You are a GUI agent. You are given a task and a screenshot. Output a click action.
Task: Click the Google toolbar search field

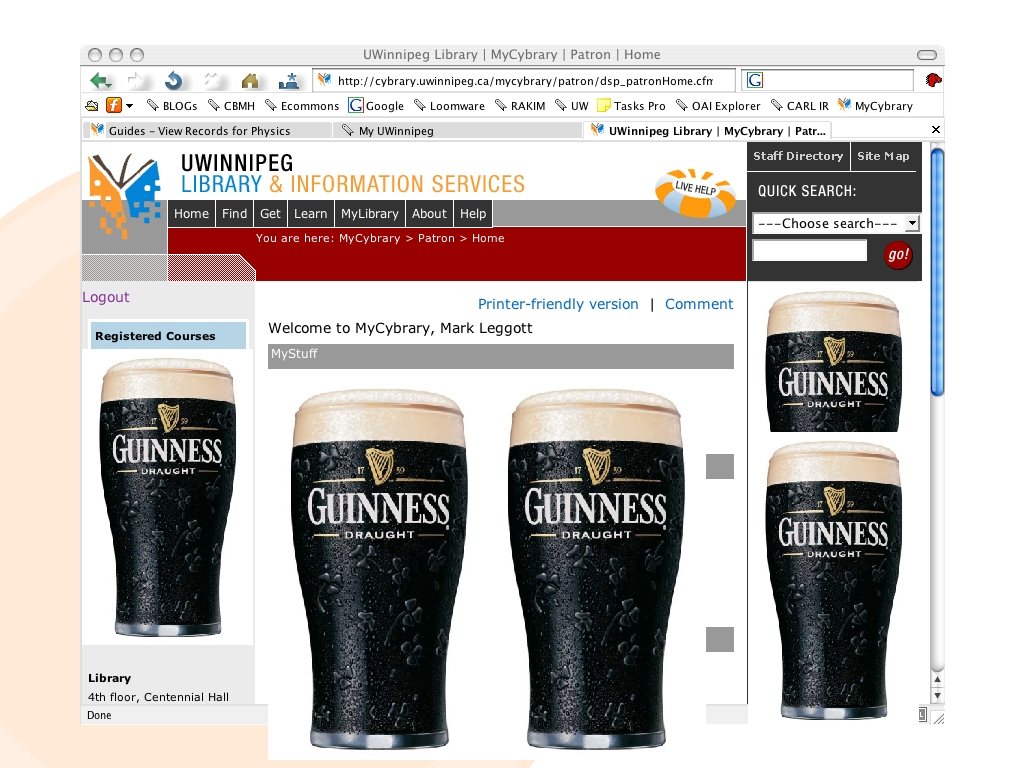click(828, 80)
